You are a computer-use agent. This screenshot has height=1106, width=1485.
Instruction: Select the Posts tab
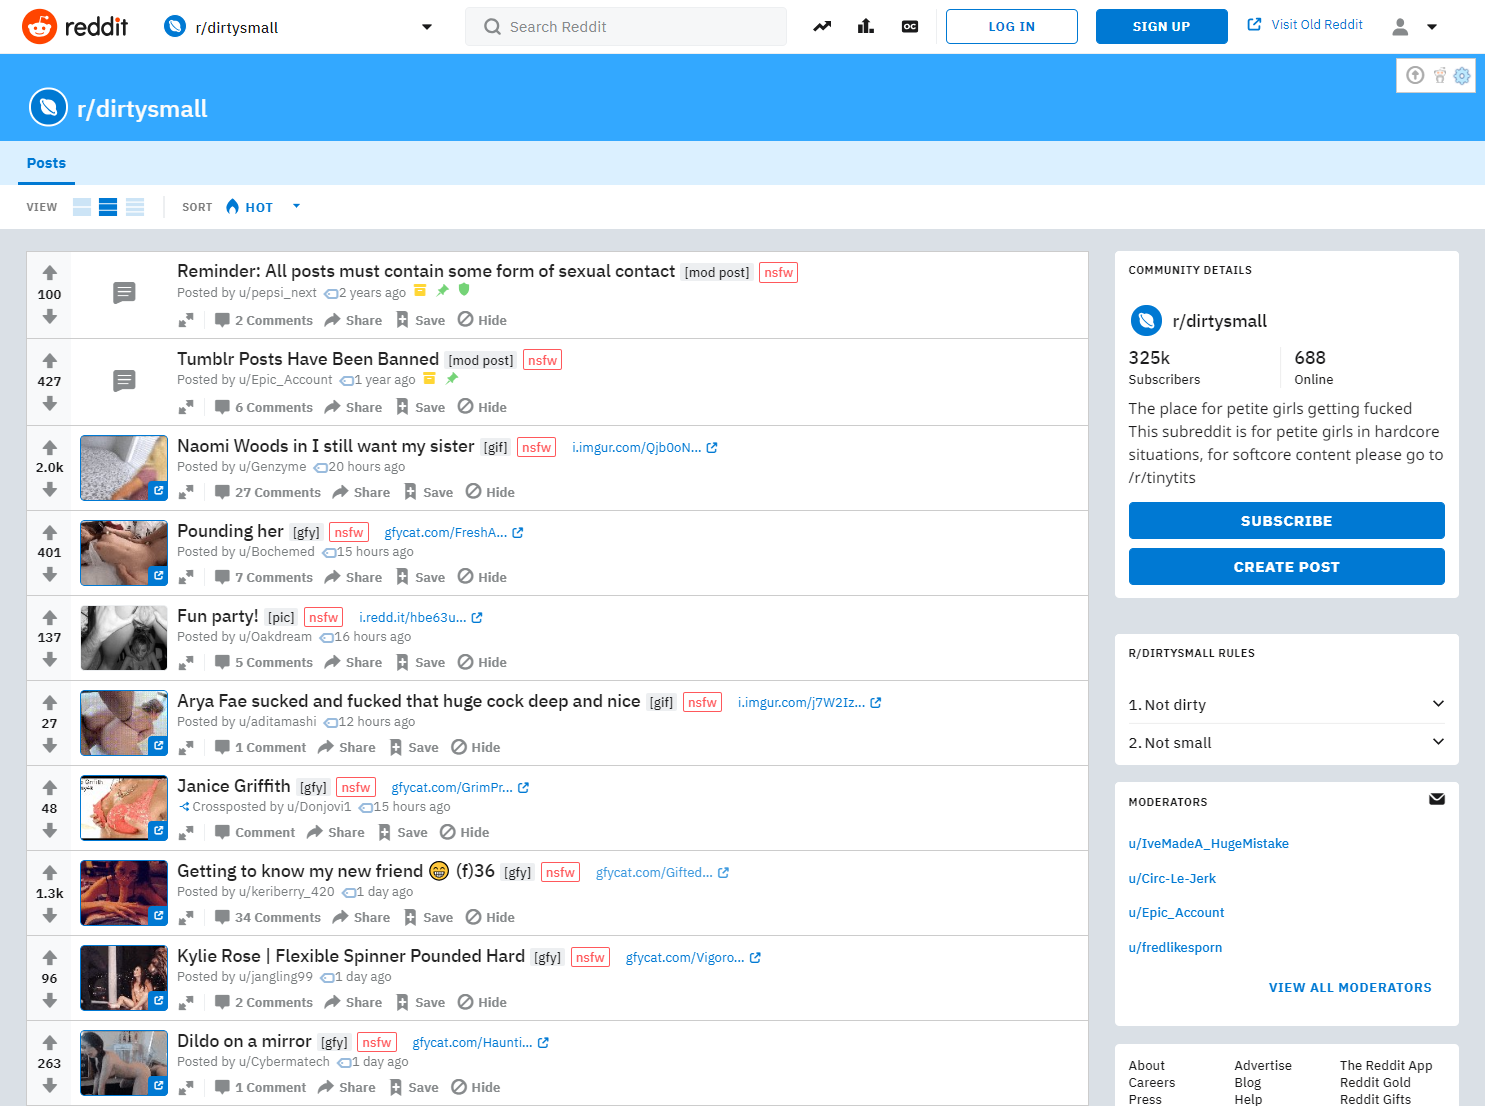pos(46,163)
